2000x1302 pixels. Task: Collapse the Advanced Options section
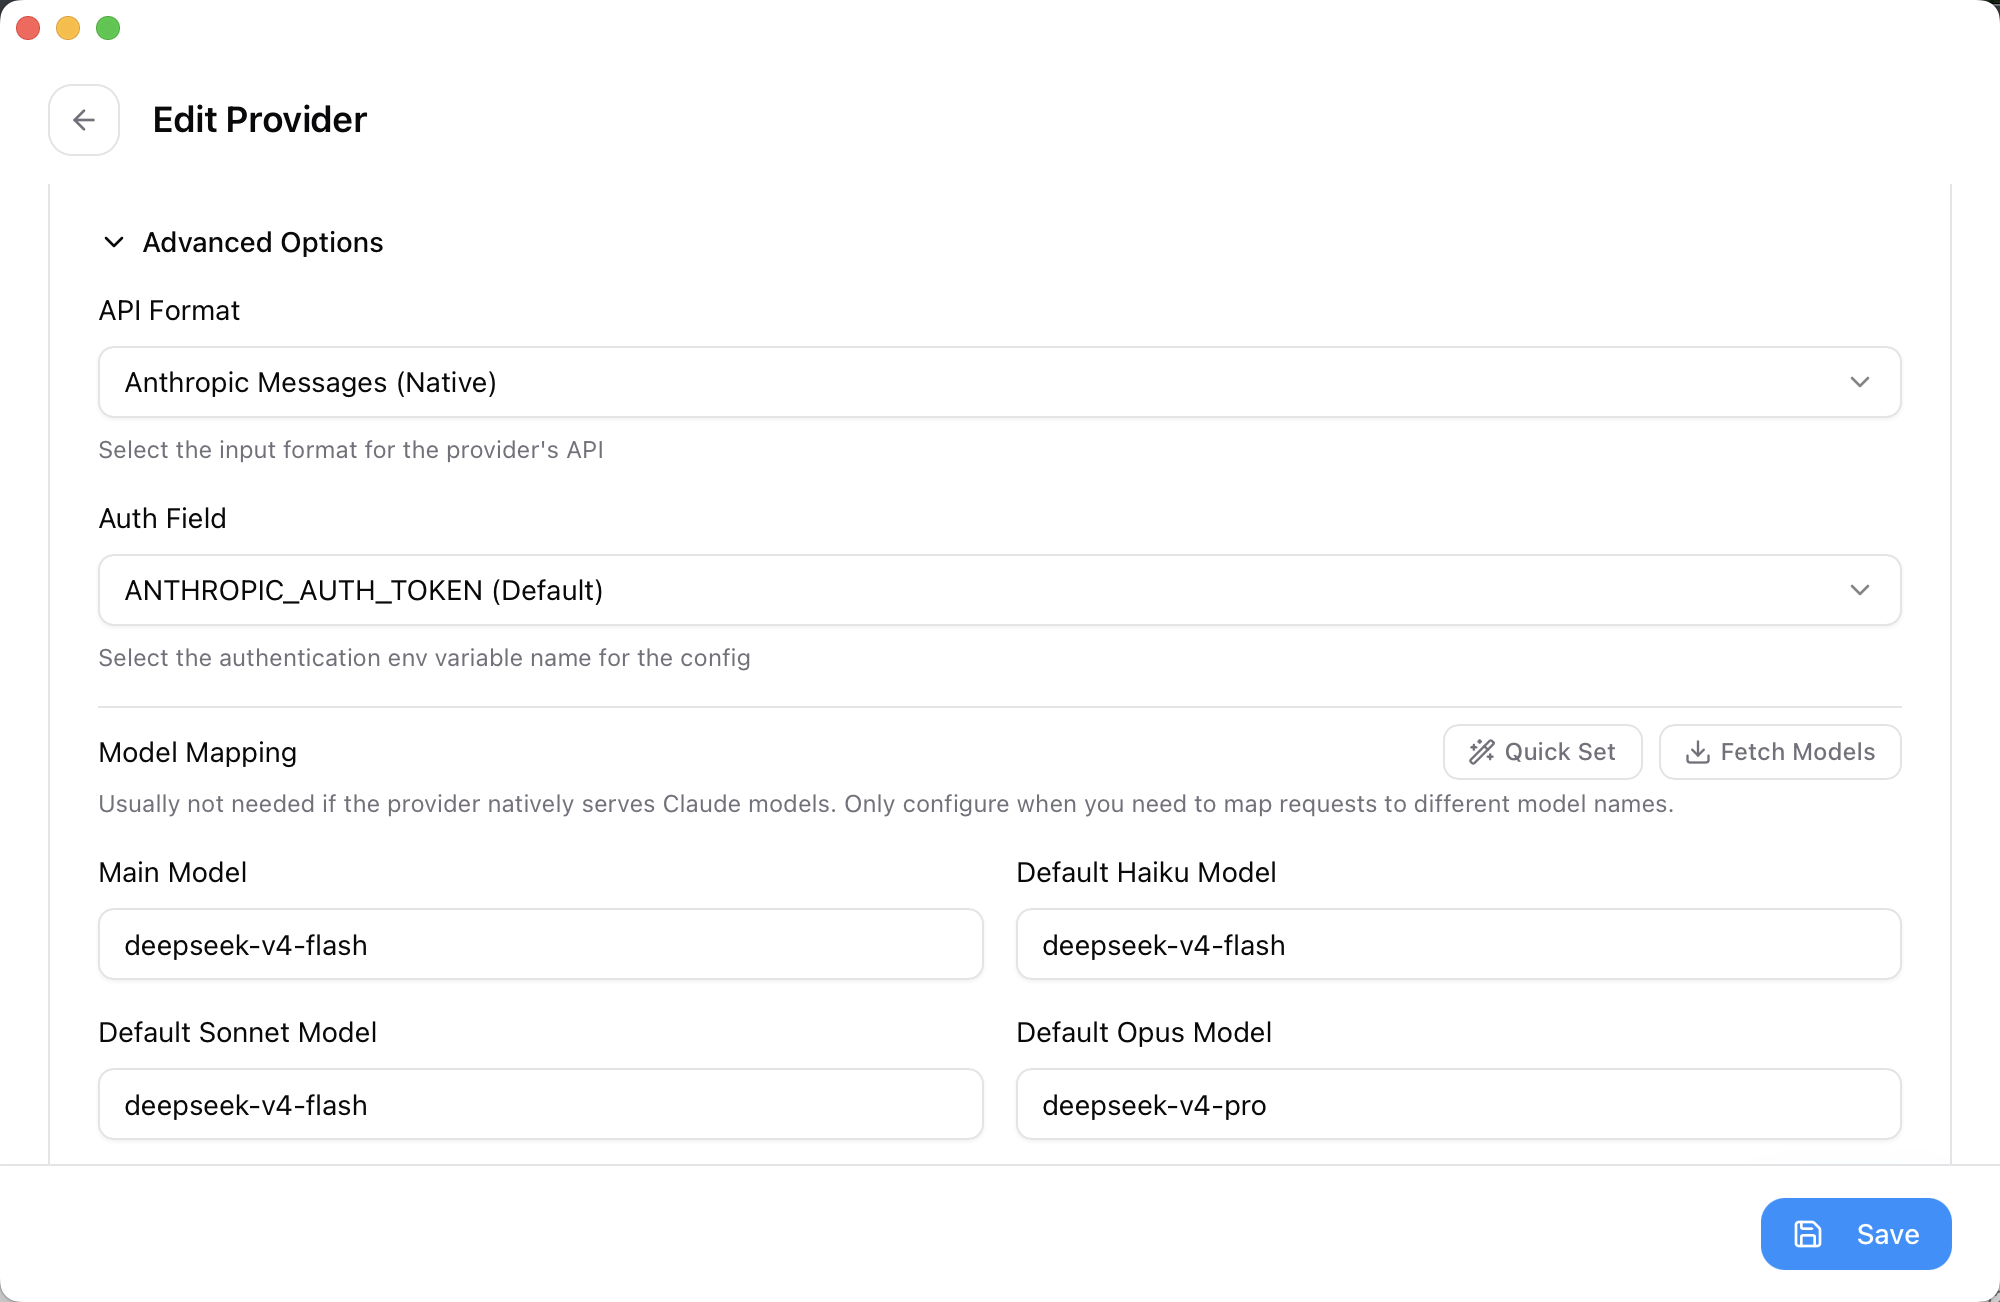[114, 242]
